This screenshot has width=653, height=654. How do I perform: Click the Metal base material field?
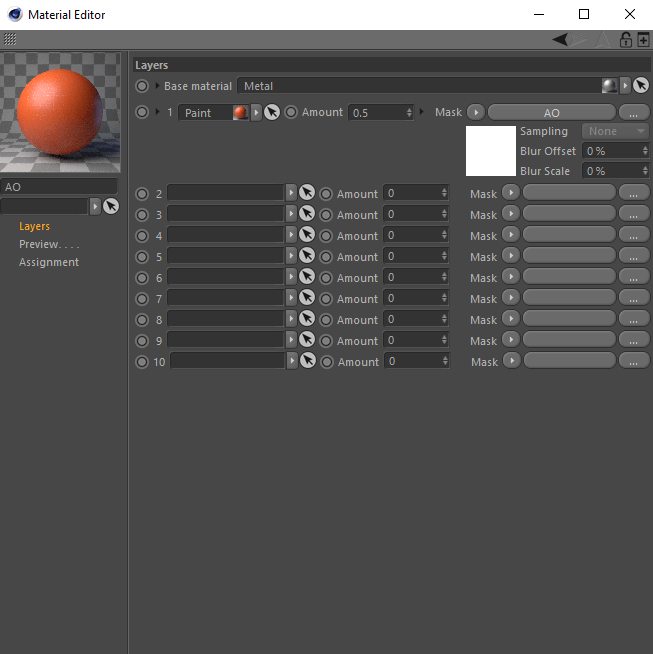(428, 86)
